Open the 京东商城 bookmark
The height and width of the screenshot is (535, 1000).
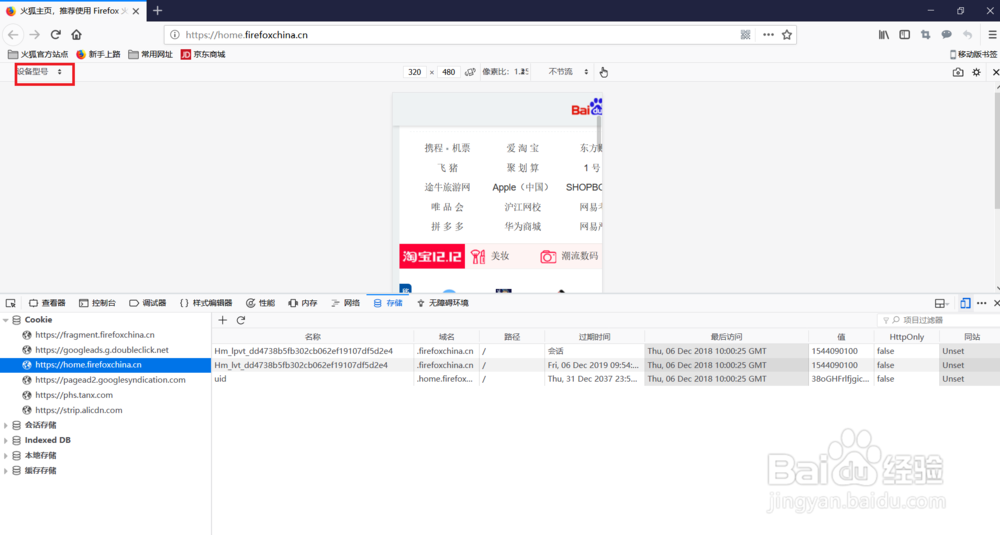click(x=203, y=54)
